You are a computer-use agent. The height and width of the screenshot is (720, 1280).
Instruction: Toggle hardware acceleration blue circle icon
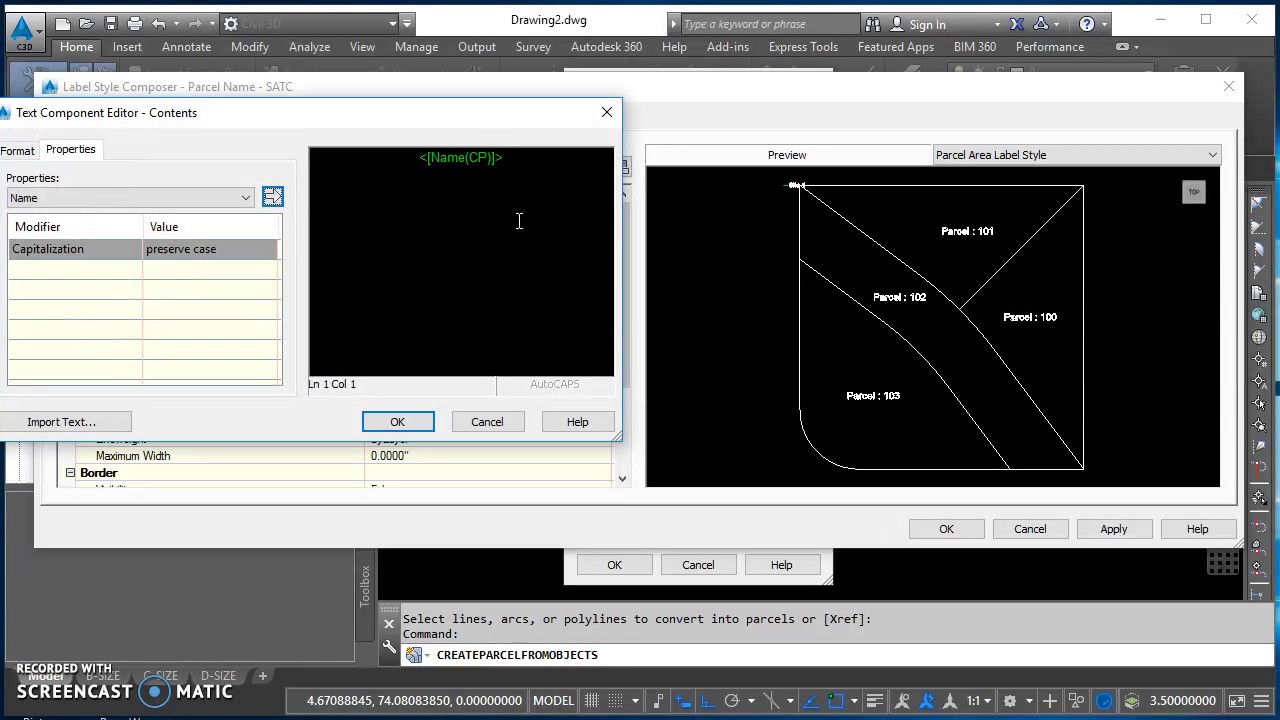(x=1104, y=701)
